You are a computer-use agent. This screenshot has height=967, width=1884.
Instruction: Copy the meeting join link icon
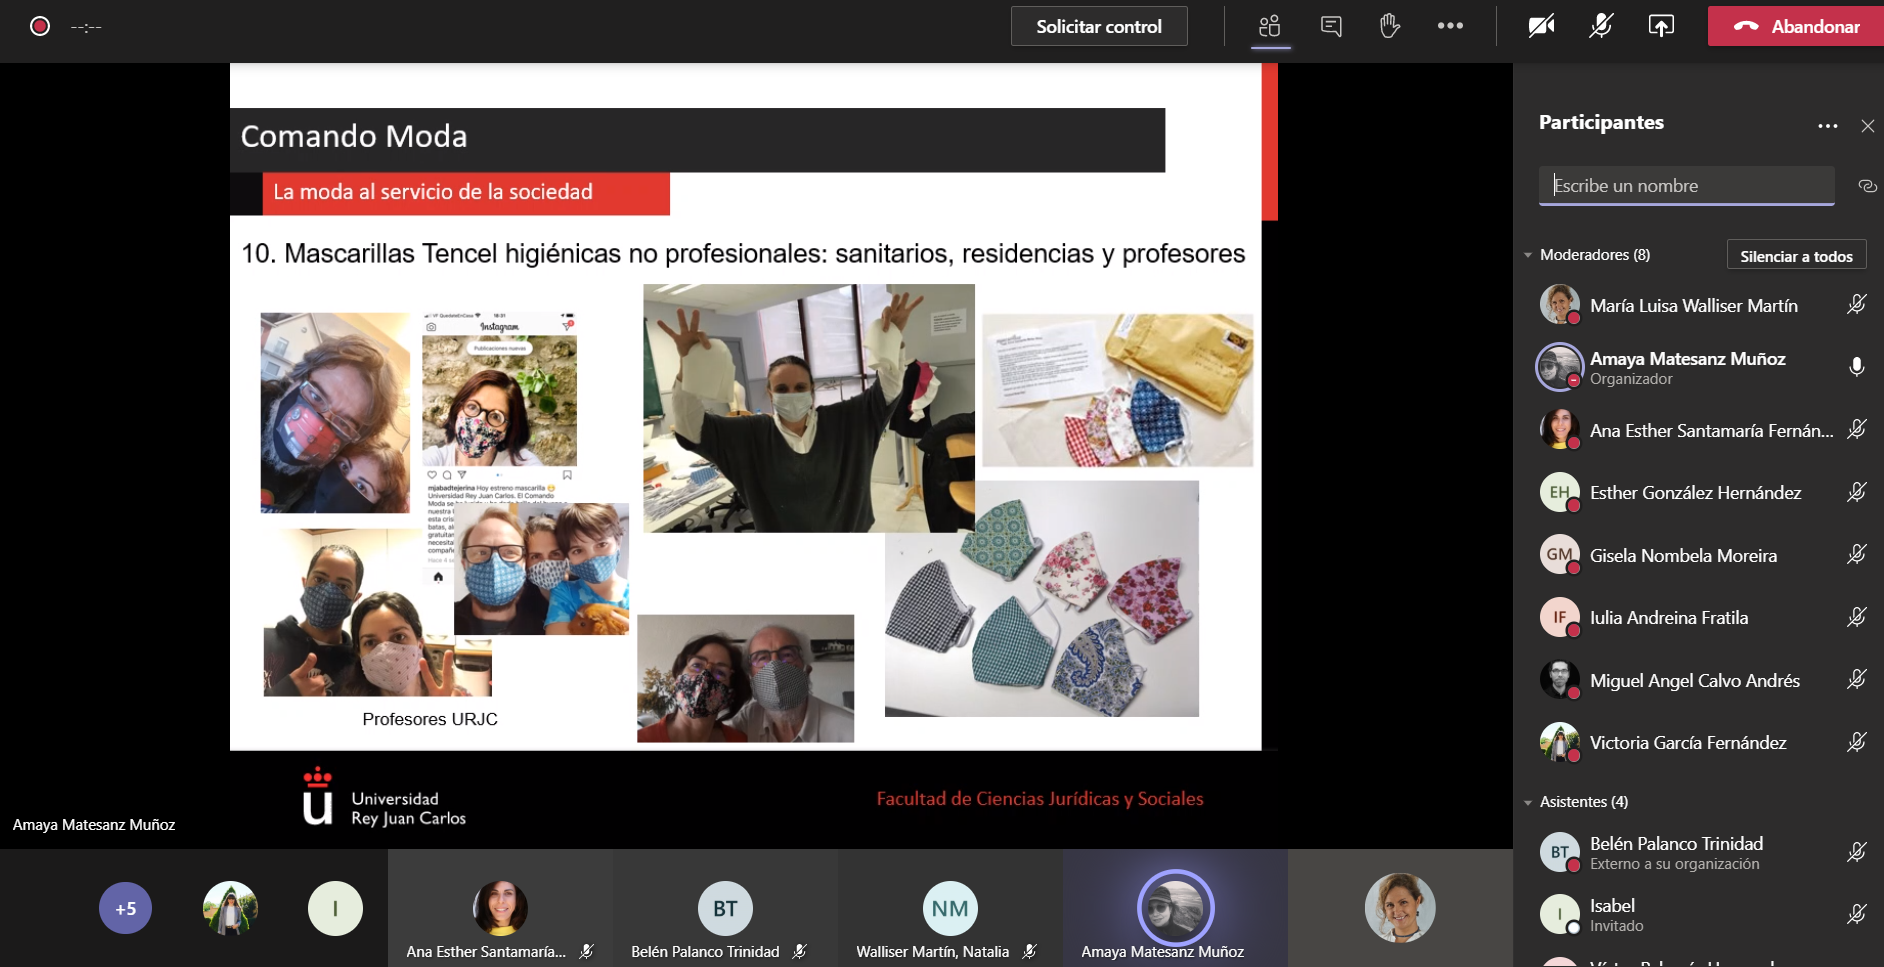[1866, 186]
